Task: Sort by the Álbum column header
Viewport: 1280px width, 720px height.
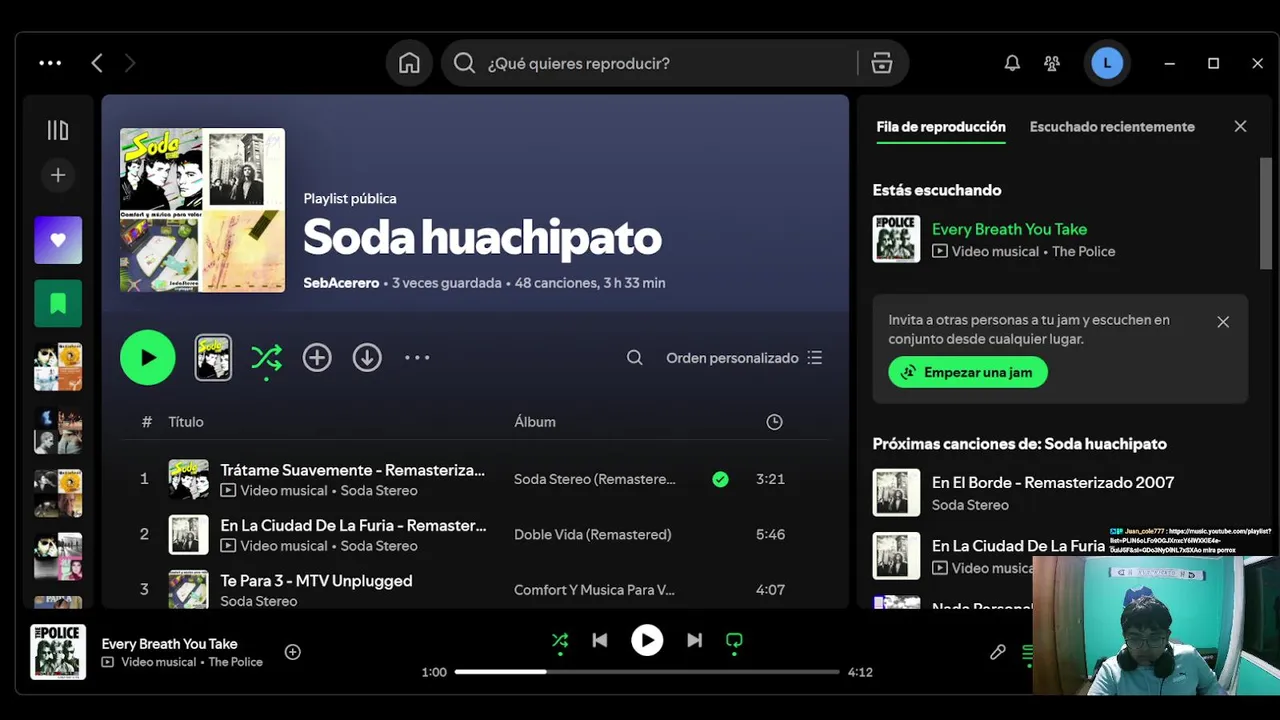Action: (x=535, y=422)
